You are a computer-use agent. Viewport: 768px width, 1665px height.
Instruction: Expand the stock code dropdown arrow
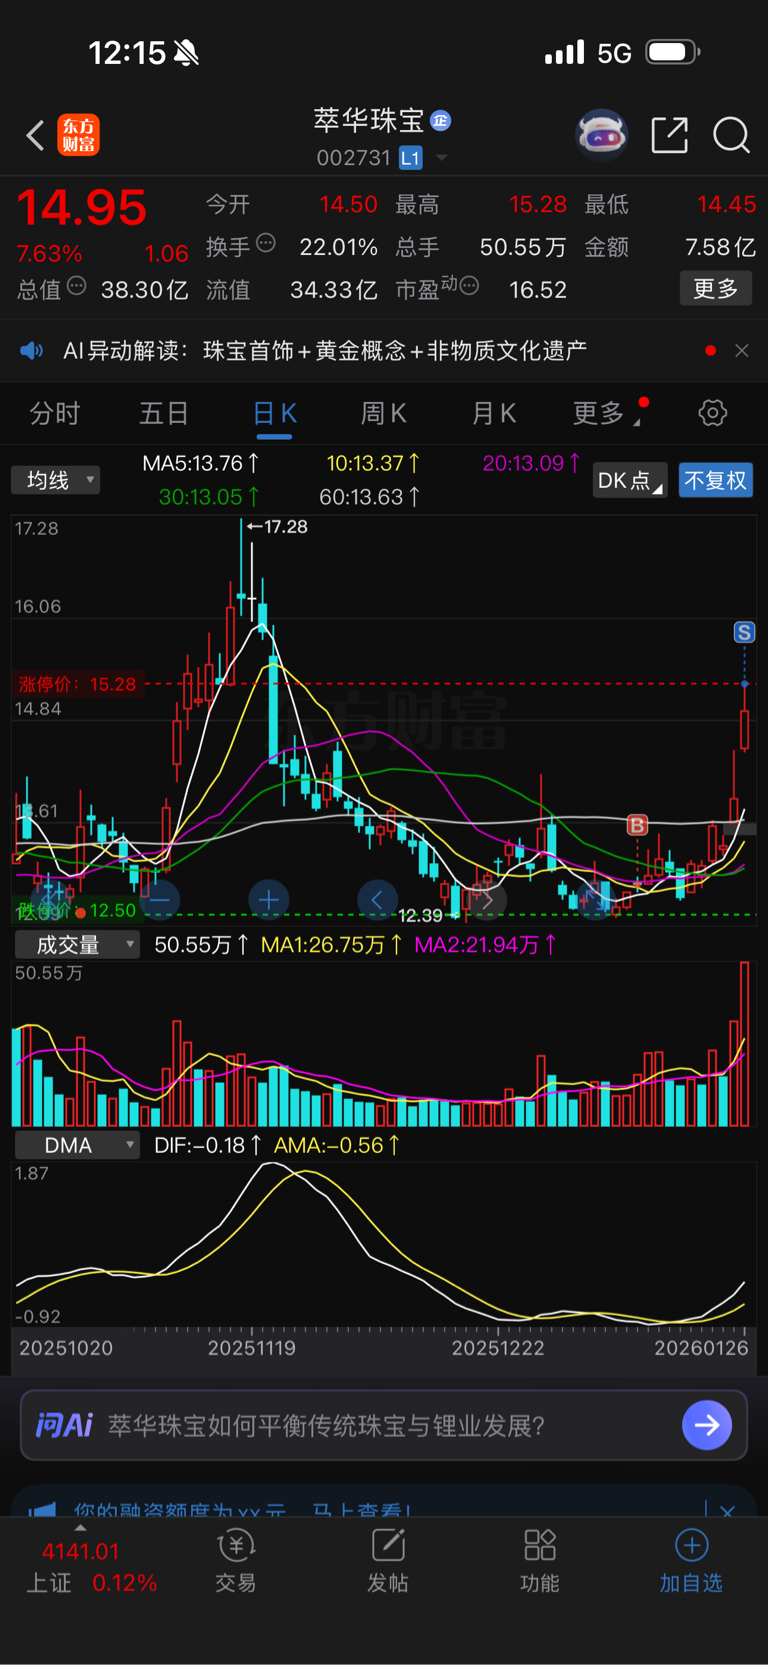441,158
